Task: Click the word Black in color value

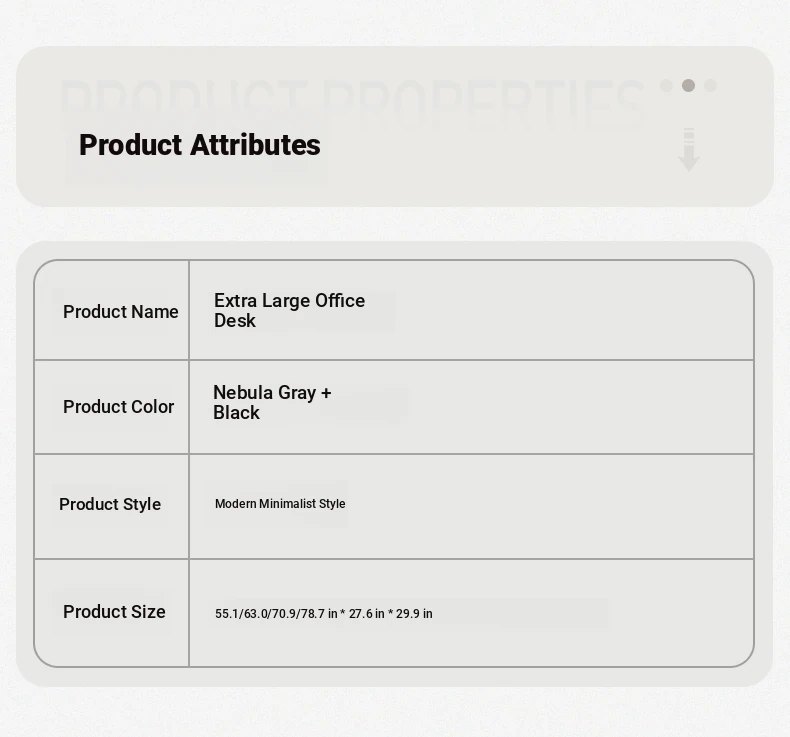Action: coord(236,413)
